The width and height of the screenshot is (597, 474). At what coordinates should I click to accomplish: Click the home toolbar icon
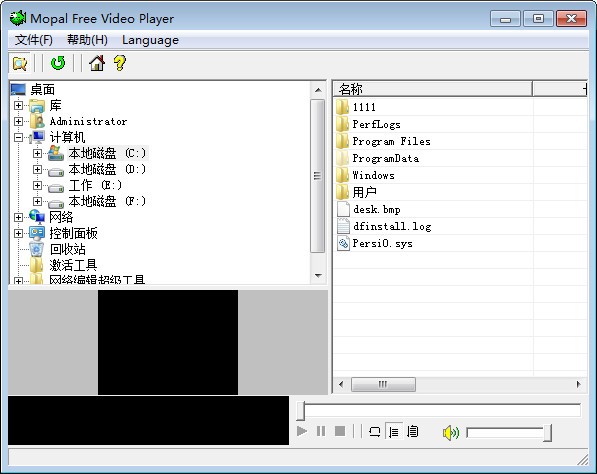(97, 63)
